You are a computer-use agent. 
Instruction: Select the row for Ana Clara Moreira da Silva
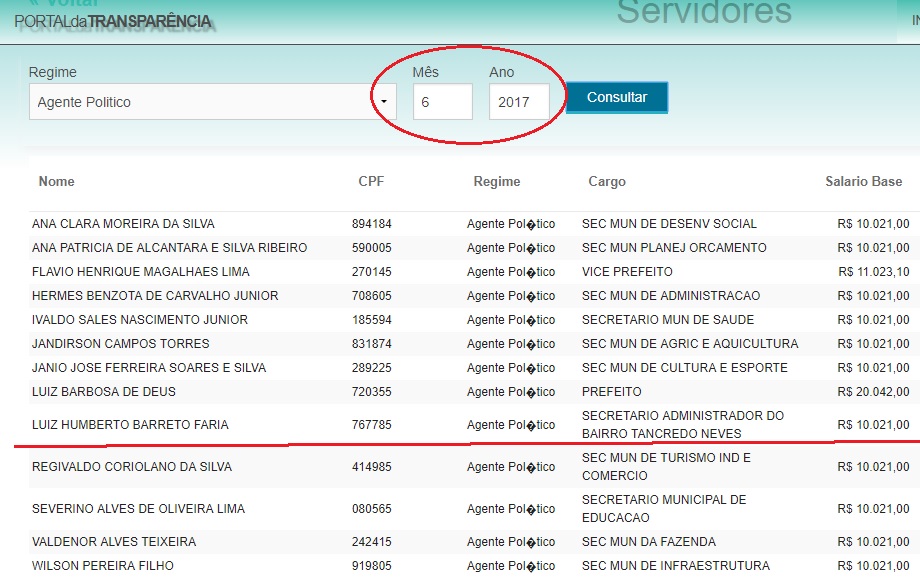[123, 224]
